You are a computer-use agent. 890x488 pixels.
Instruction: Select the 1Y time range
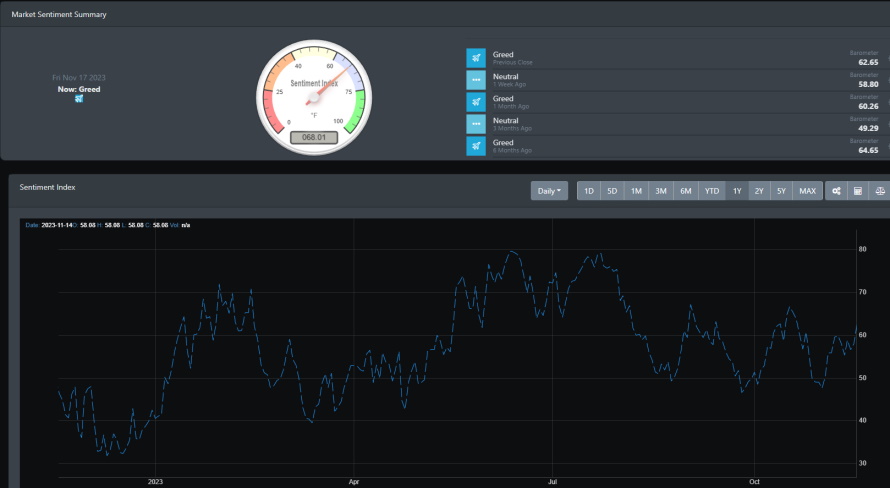pos(737,191)
